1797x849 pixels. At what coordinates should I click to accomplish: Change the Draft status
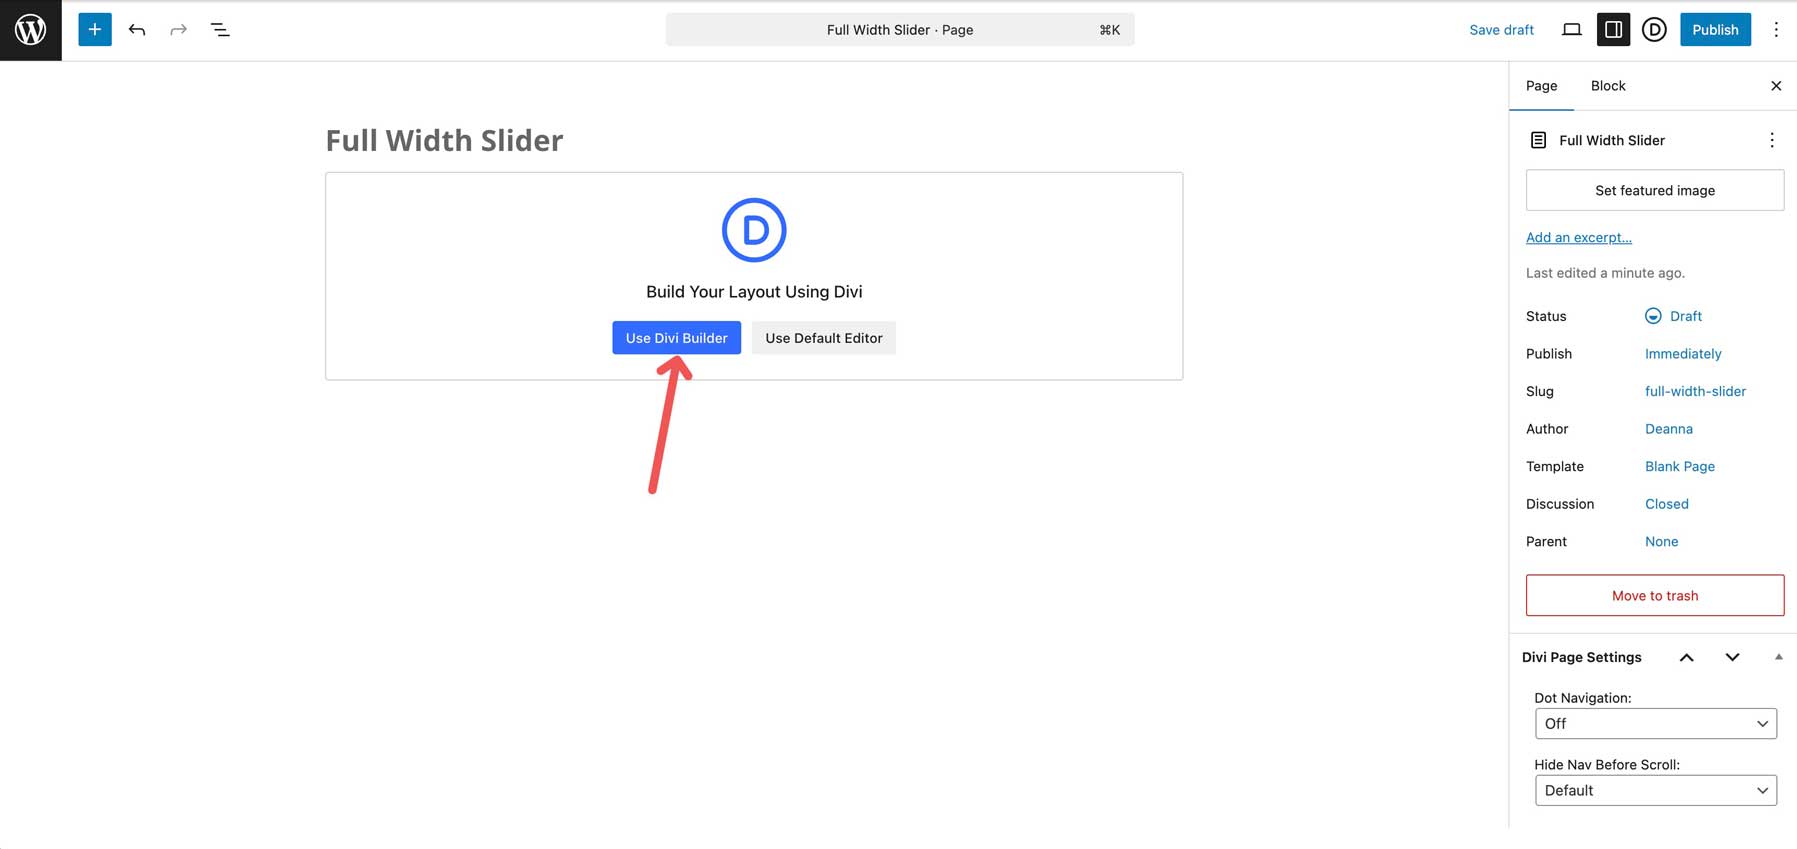coord(1674,316)
